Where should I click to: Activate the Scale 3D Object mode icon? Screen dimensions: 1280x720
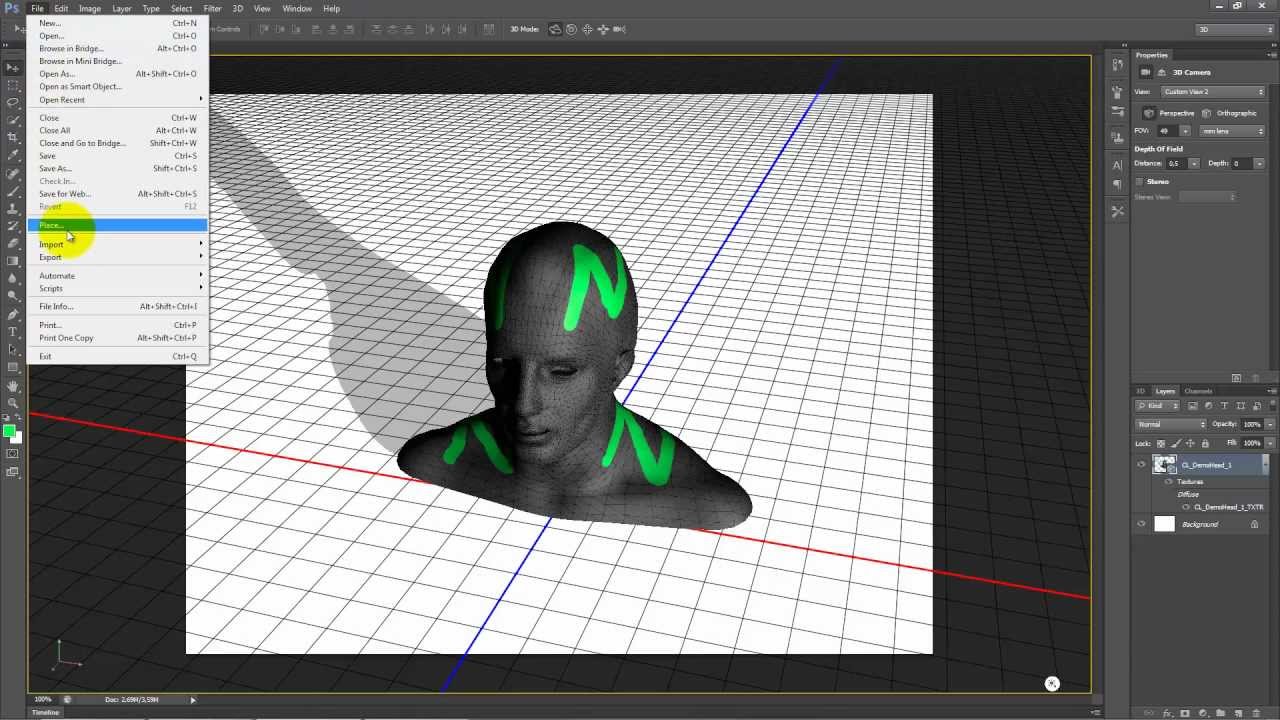[x=620, y=29]
